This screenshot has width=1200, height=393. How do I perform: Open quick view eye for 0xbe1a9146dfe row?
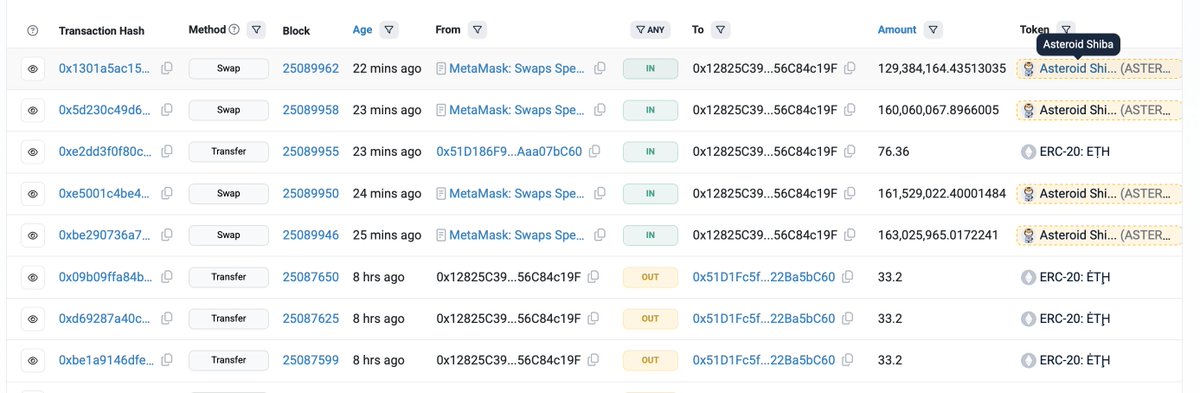[x=33, y=360]
